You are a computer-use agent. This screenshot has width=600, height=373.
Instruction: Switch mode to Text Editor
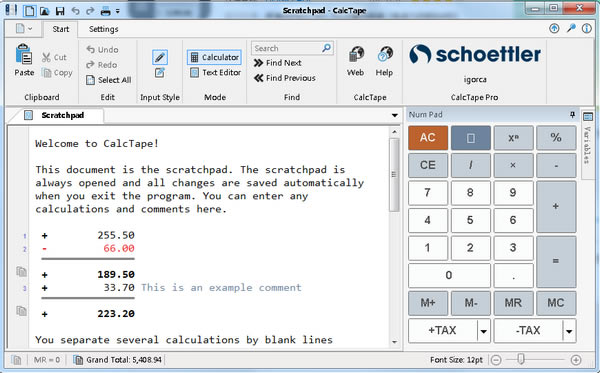pyautogui.click(x=215, y=72)
